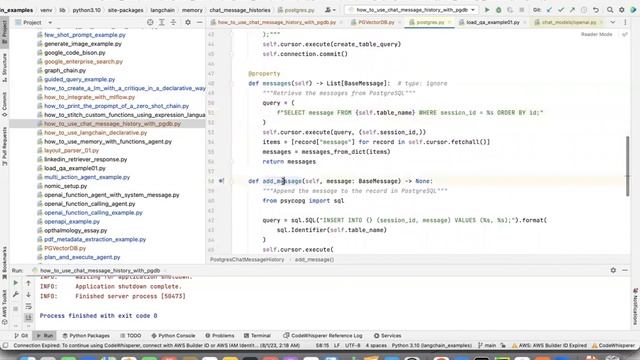Open the Git tool window tab
The height and width of the screenshot is (360, 640).
[21, 336]
